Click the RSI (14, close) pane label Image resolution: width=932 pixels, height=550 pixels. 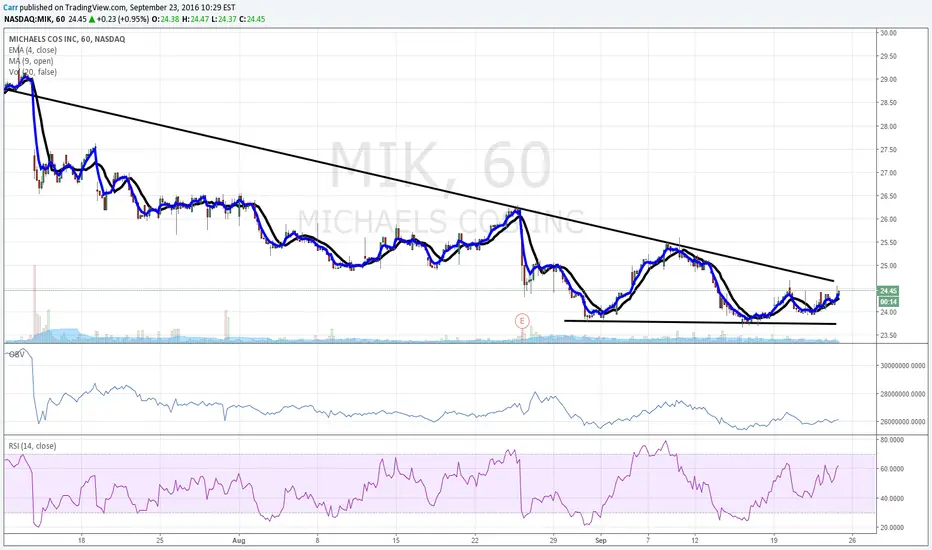tap(32, 446)
